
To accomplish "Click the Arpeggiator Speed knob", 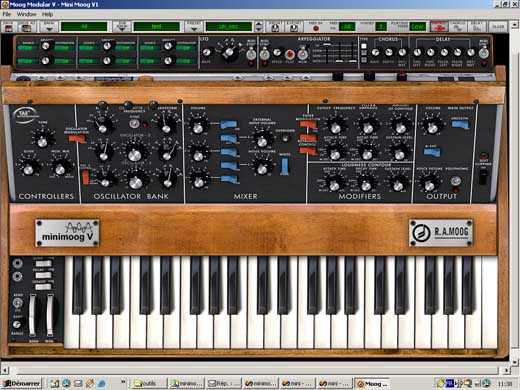I will pos(277,53).
